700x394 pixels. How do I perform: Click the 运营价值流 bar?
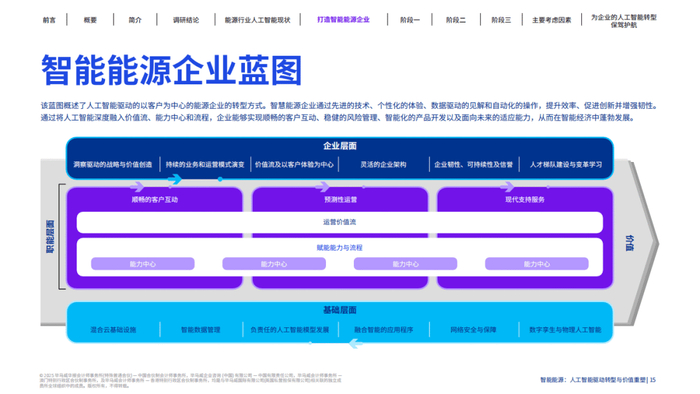coord(340,222)
